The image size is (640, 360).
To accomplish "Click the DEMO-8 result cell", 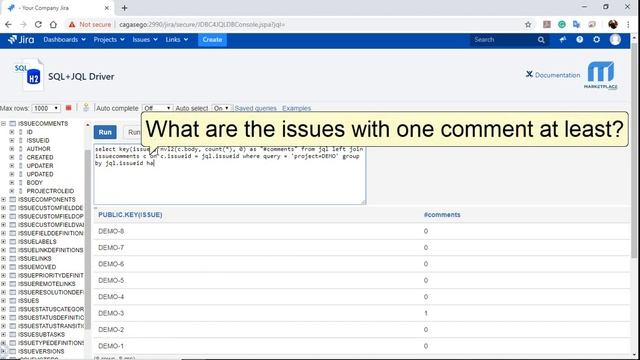I will pyautogui.click(x=111, y=231).
